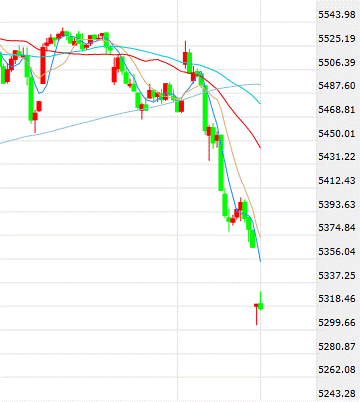
Task: Select the 5337.25 price level label
Action: pos(337,275)
